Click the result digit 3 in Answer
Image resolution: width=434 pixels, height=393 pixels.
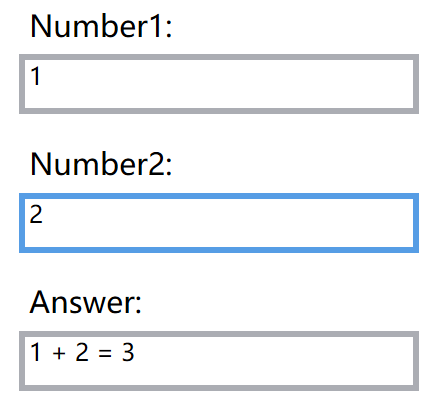(x=128, y=352)
